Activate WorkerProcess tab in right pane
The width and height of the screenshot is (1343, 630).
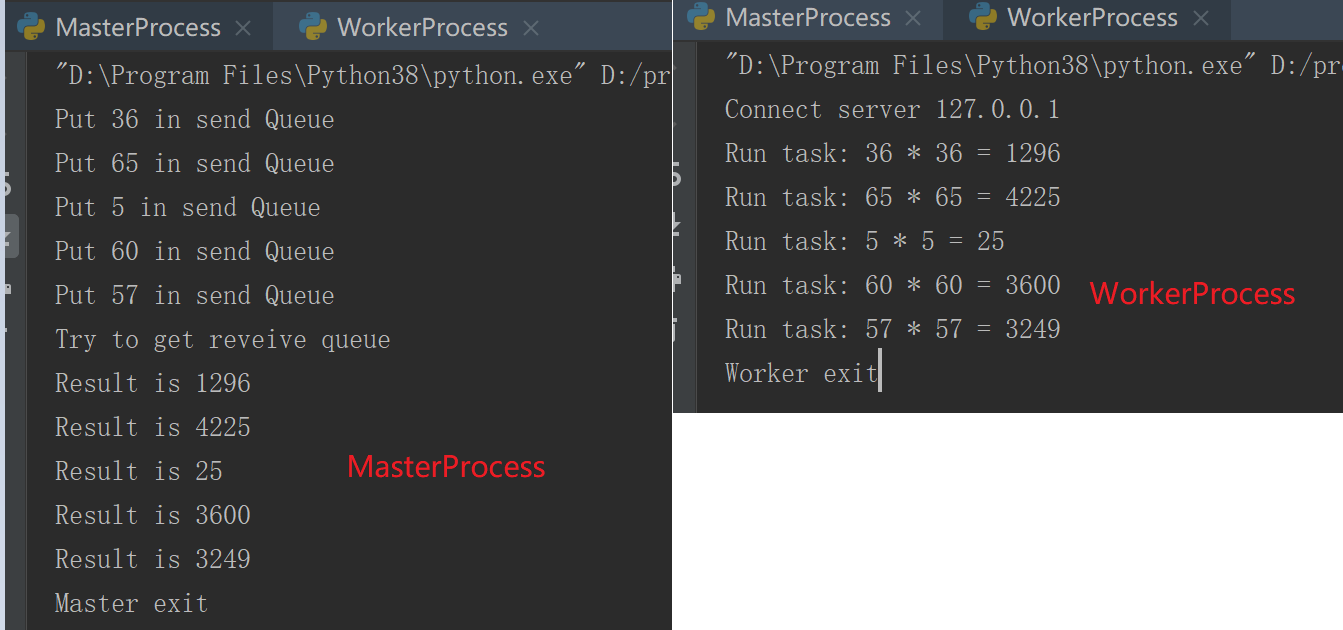(x=1092, y=18)
